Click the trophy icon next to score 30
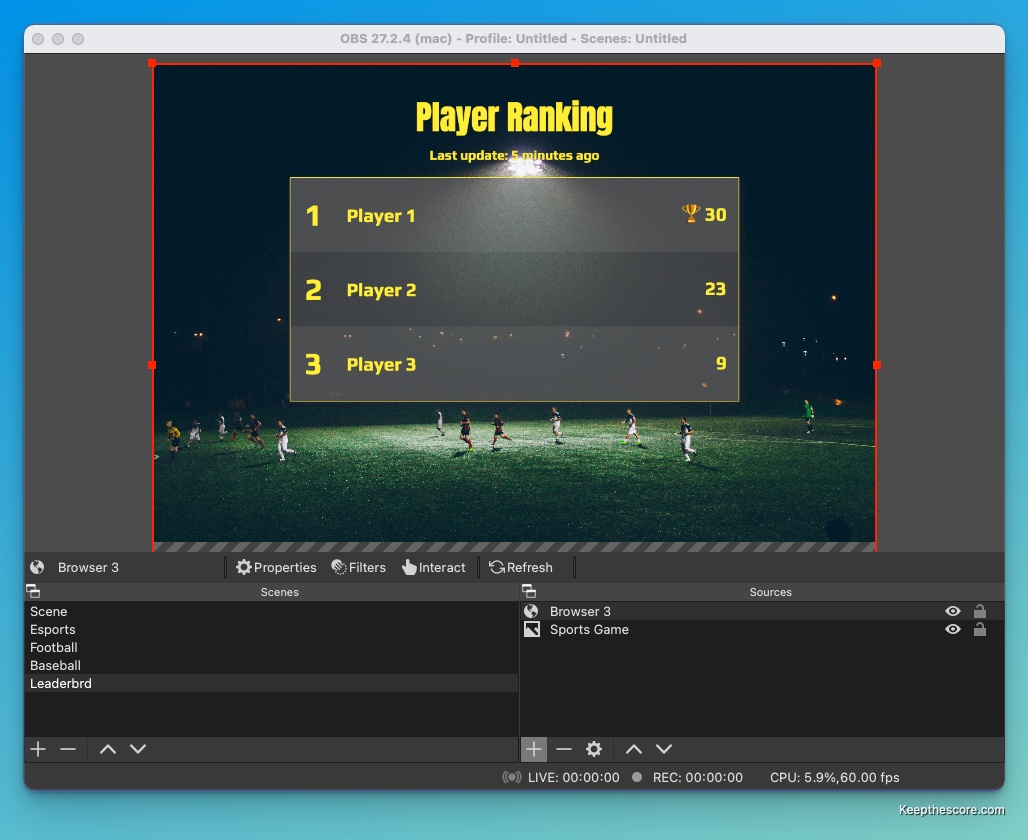1028x840 pixels. click(x=690, y=213)
